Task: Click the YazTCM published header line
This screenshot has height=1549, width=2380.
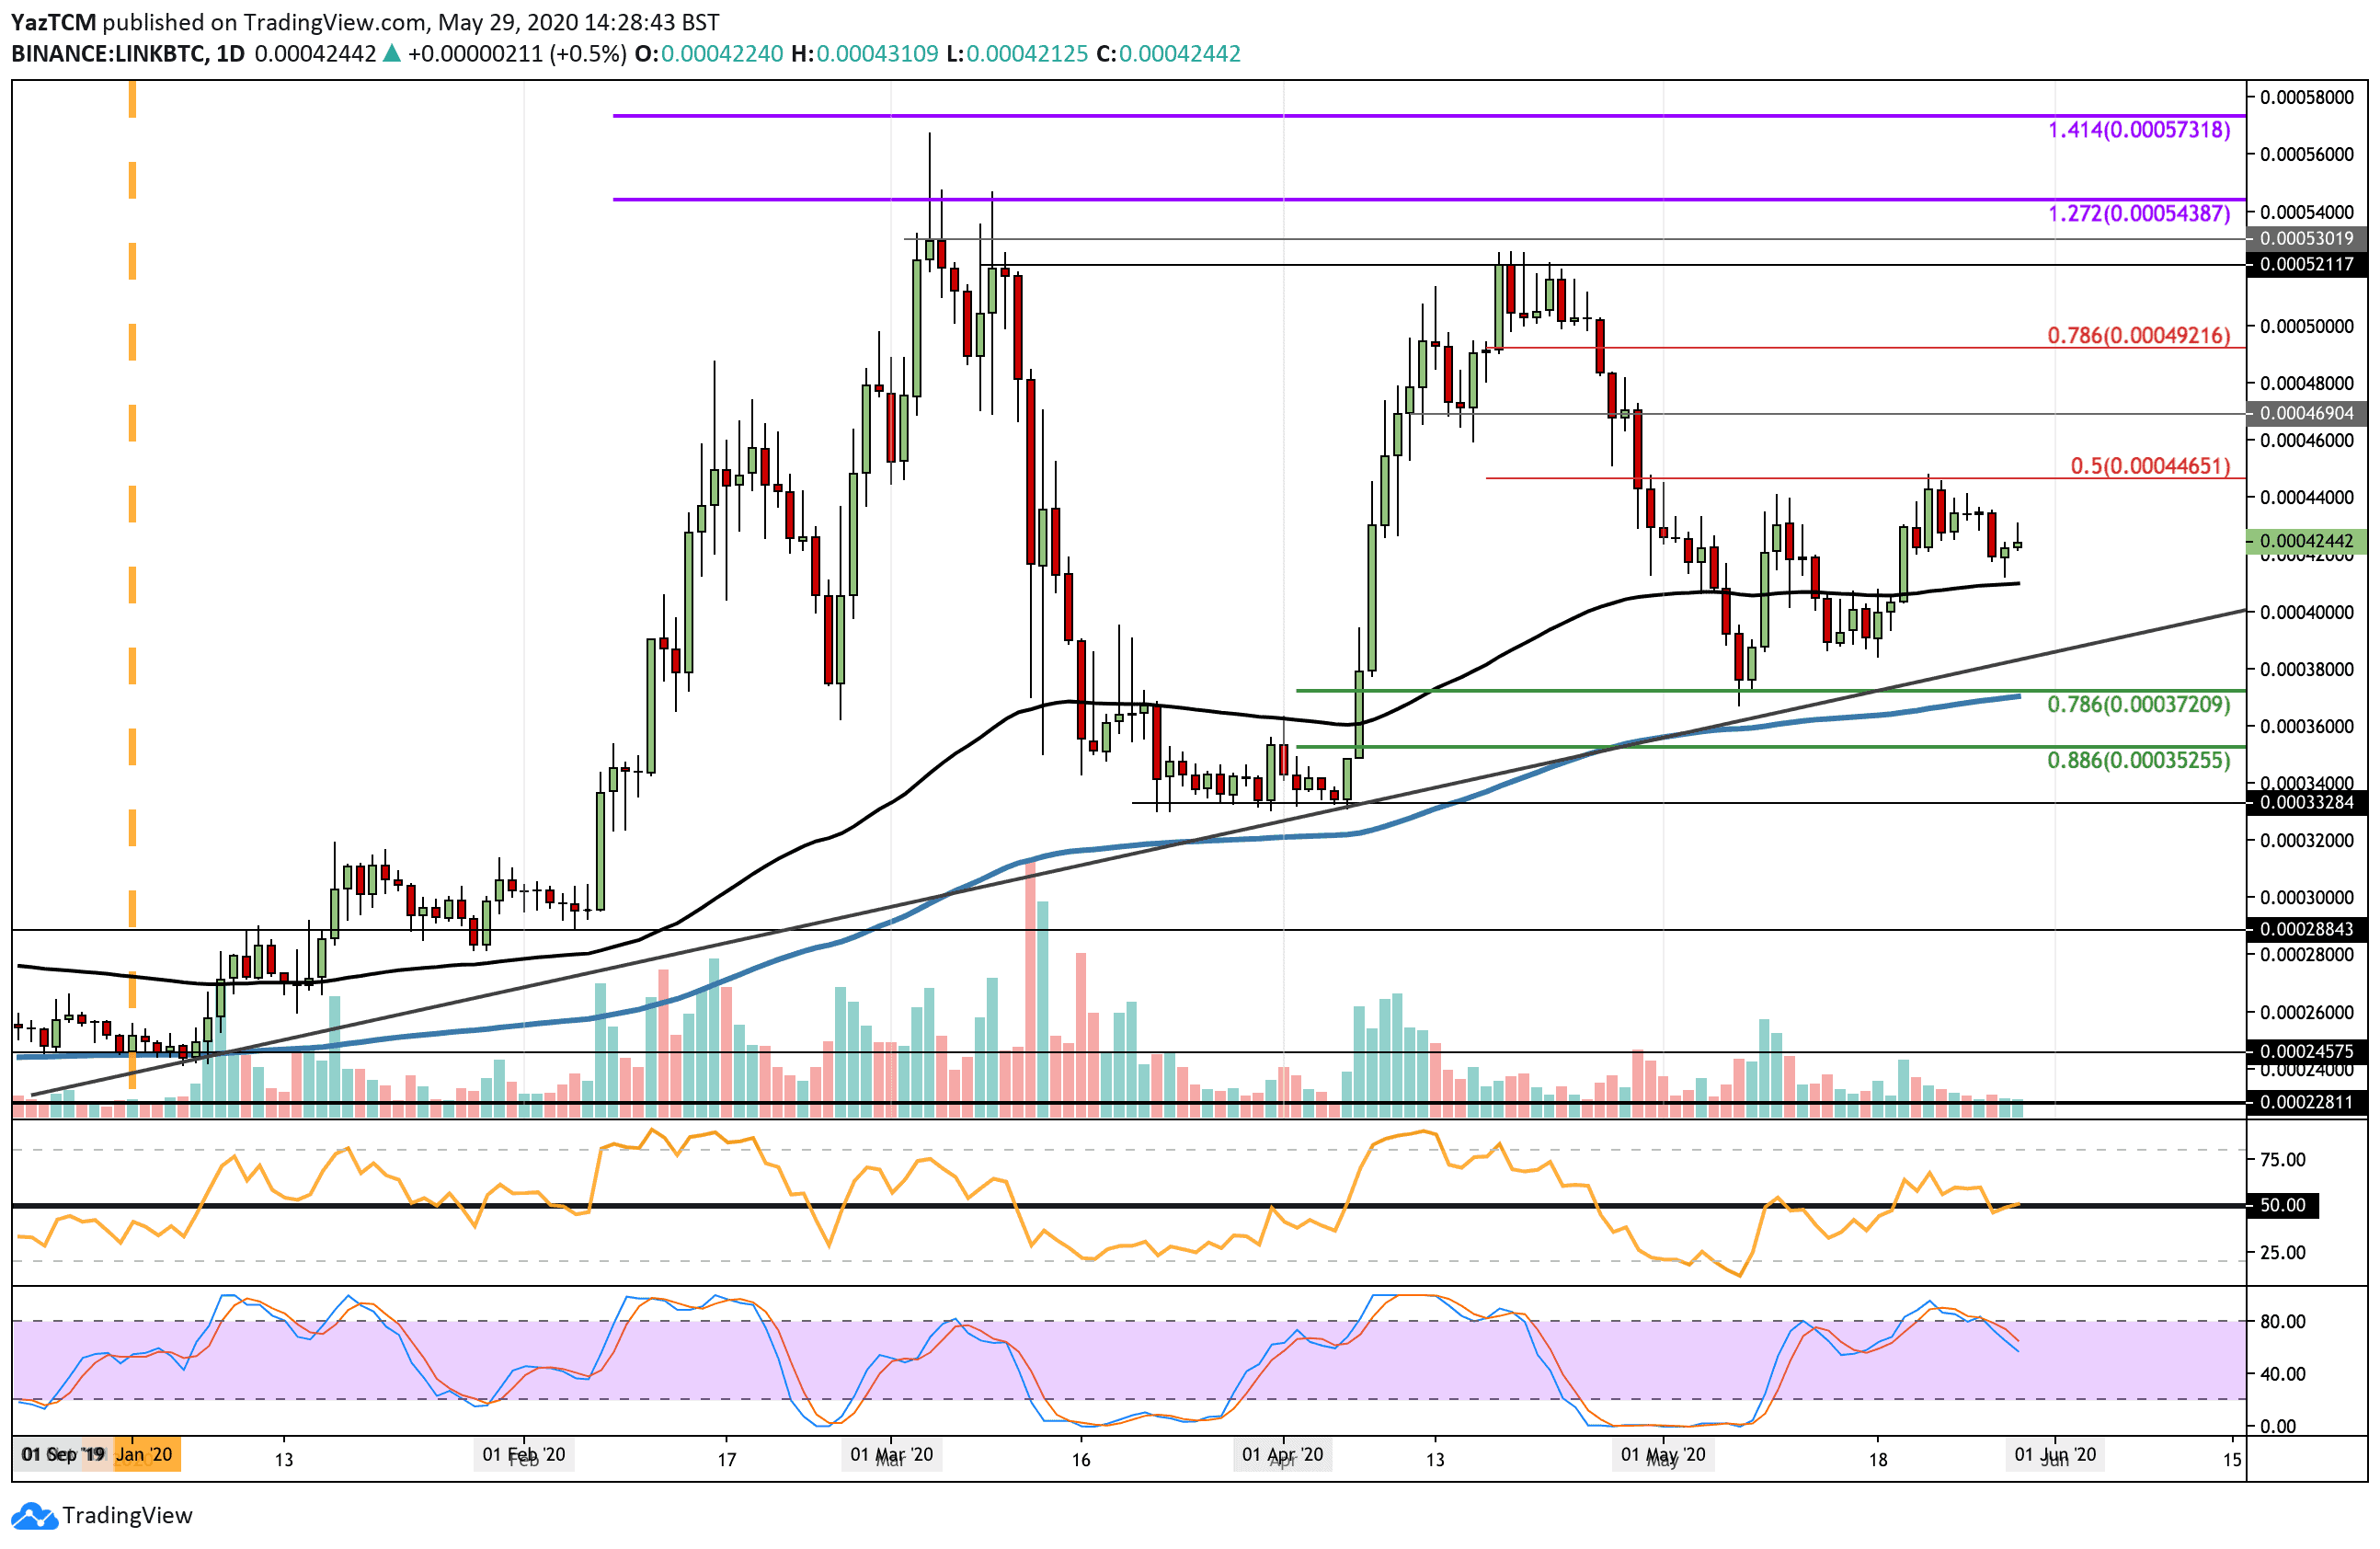Action: click(x=365, y=21)
